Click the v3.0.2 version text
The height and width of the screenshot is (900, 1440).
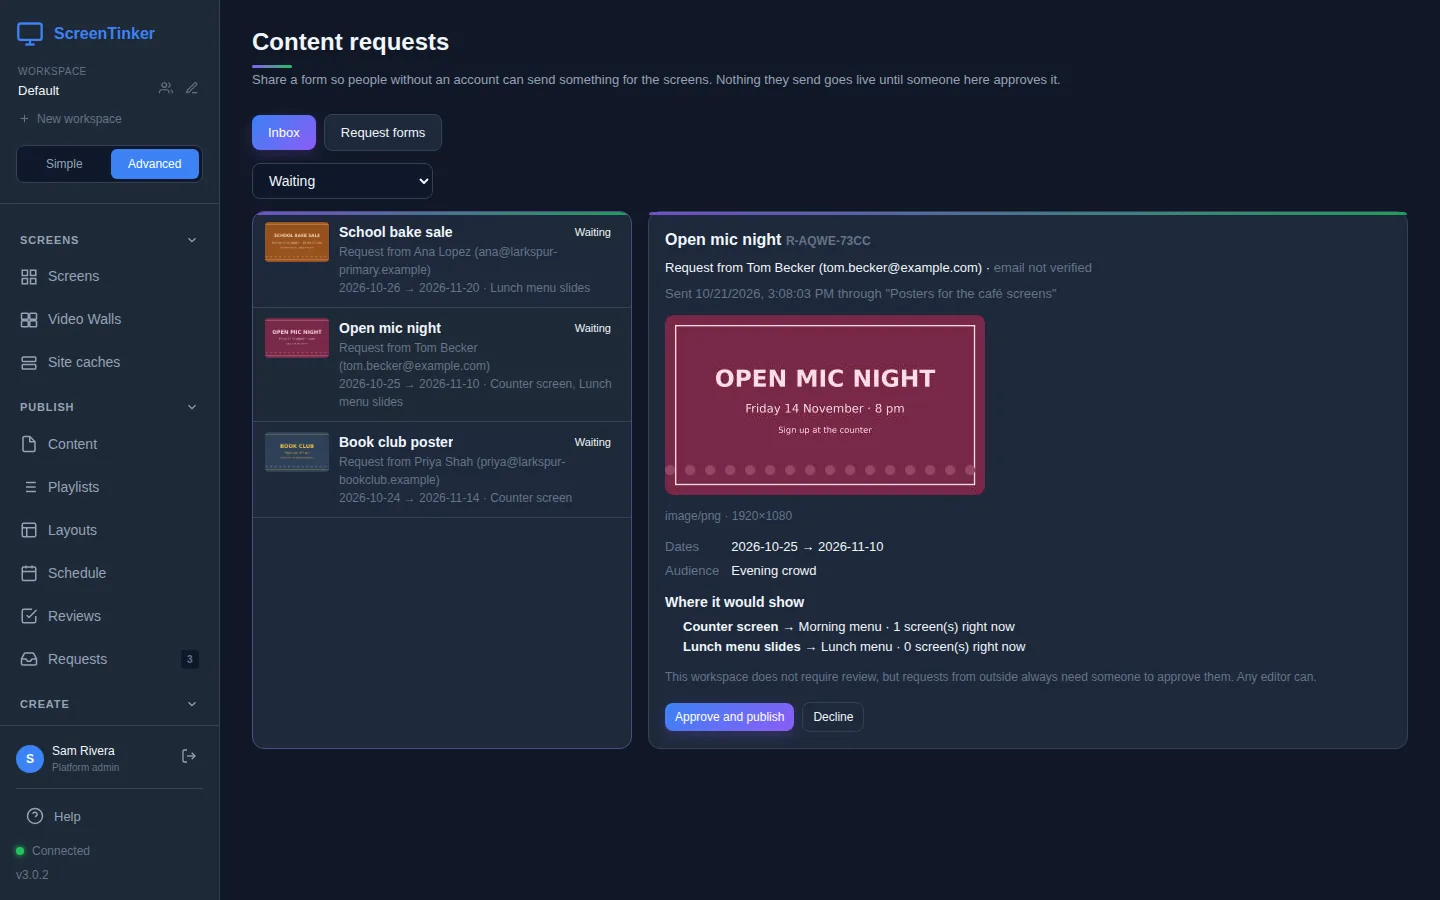click(x=32, y=875)
